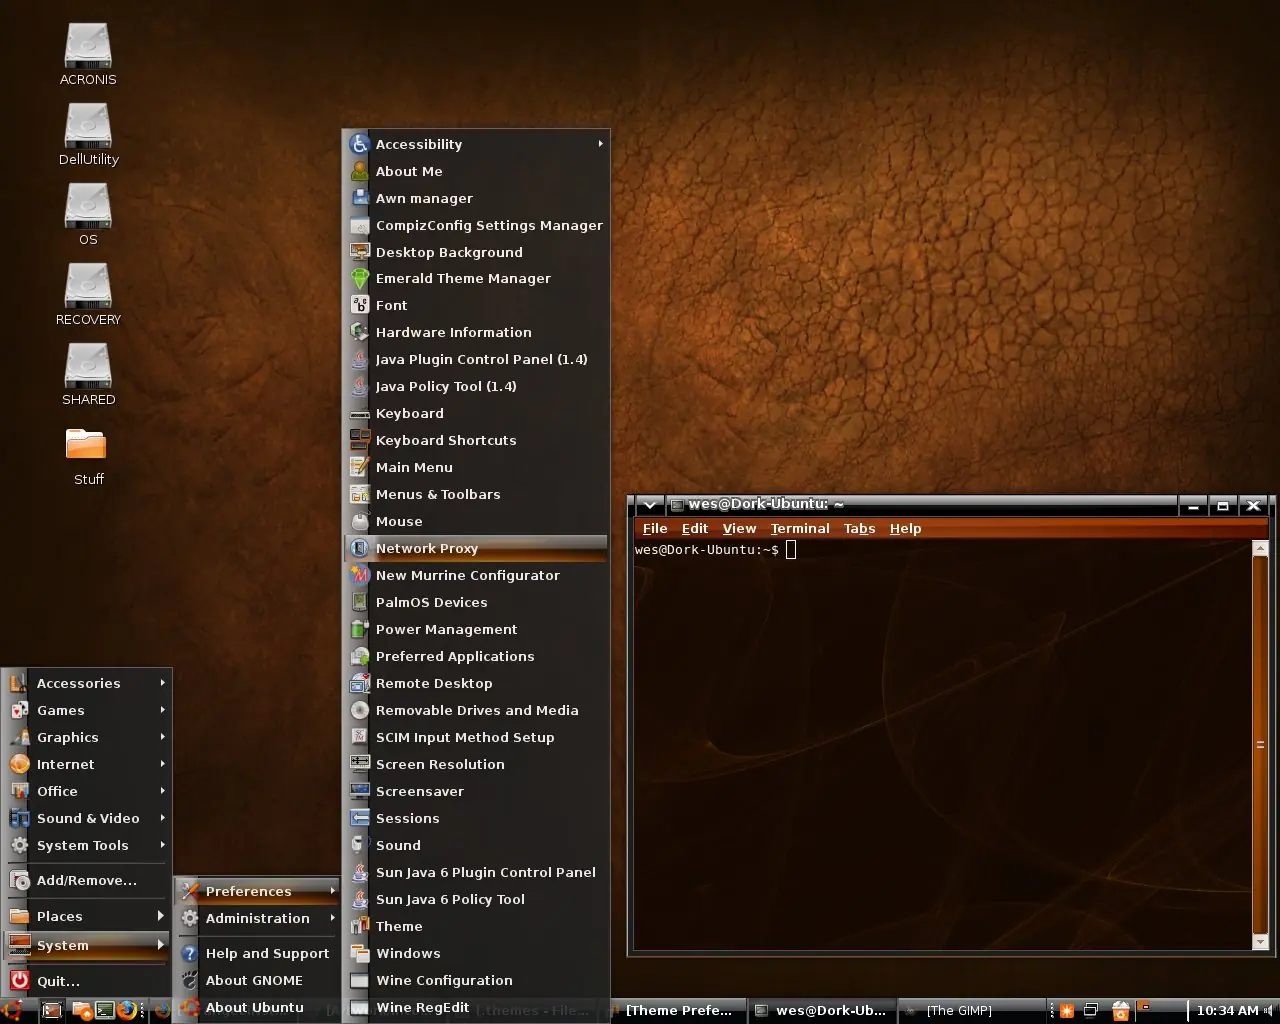1280x1024 pixels.
Task: Open terminal window menu dropdown button
Action: (x=649, y=506)
